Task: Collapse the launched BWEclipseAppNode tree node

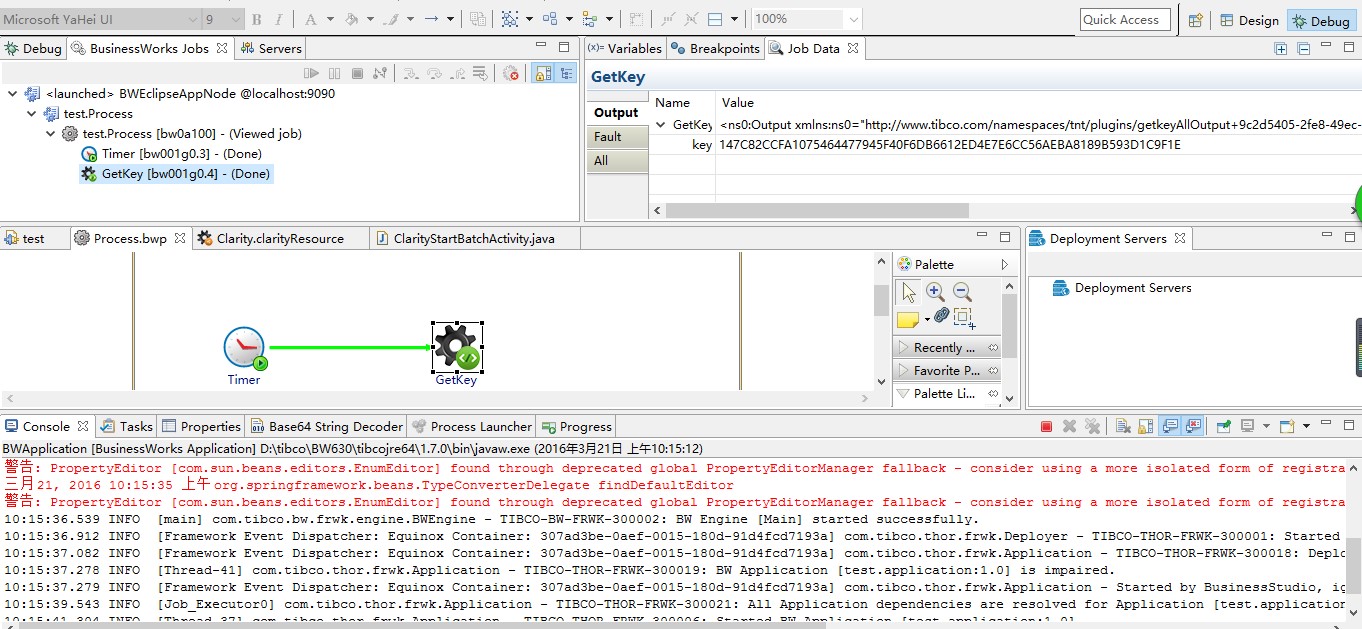Action: coord(12,93)
